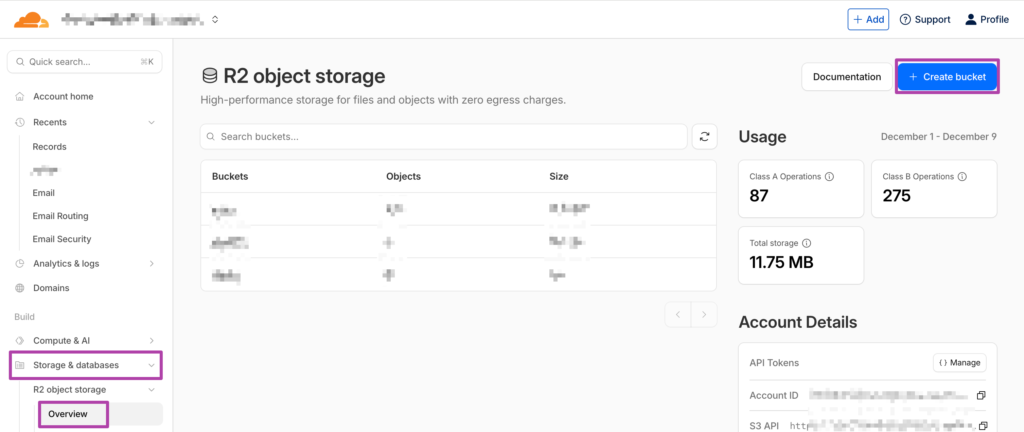The width and height of the screenshot is (1024, 432).
Task: Open the Documentation button
Action: 847,77
